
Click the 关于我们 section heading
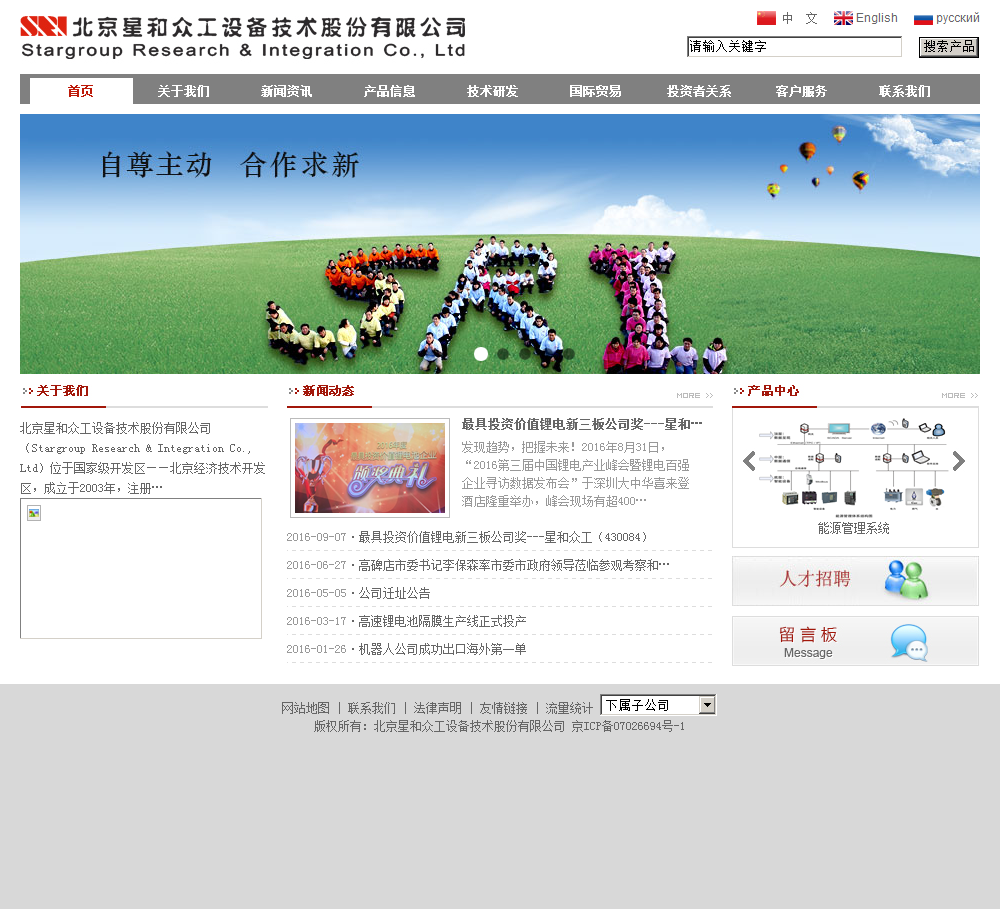pyautogui.click(x=62, y=390)
